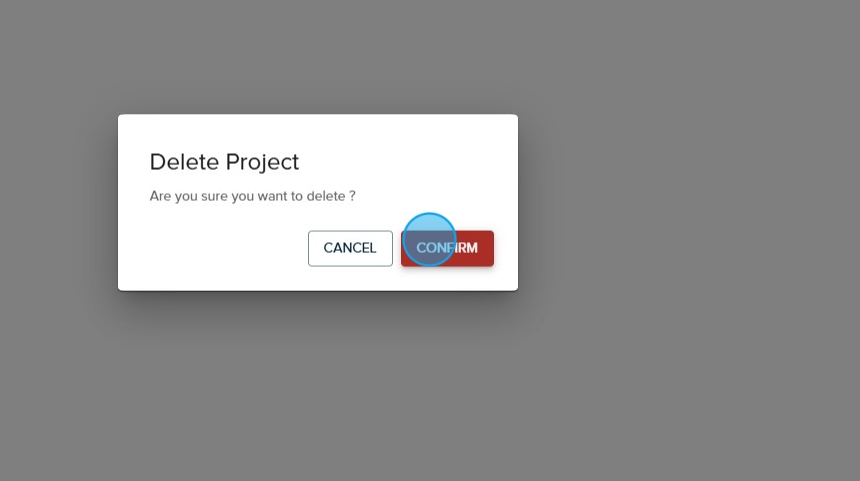Screen dimensions: 860x481
Task: Click the 'Are you sure' message text
Action: [252, 196]
